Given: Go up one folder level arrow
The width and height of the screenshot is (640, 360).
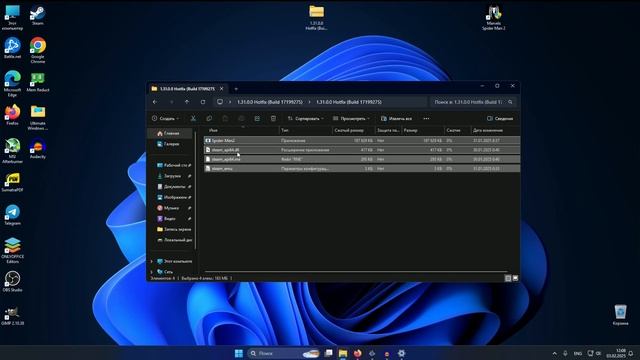Looking at the screenshot, I should pos(187,102).
